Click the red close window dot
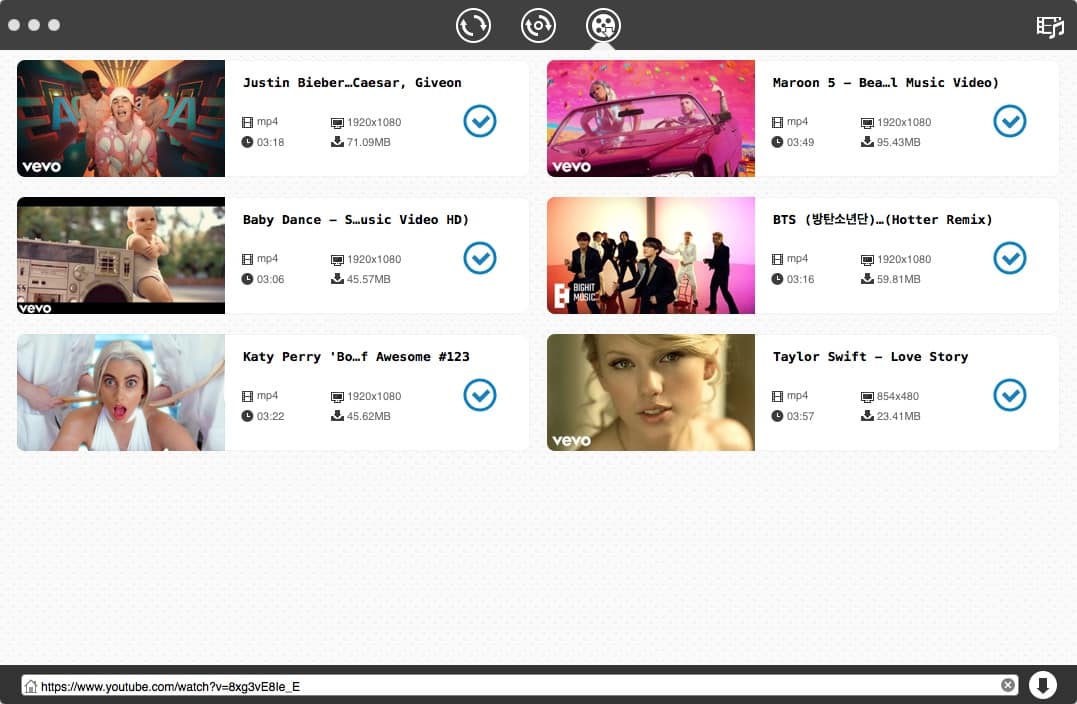Image resolution: width=1077 pixels, height=704 pixels. [14, 25]
